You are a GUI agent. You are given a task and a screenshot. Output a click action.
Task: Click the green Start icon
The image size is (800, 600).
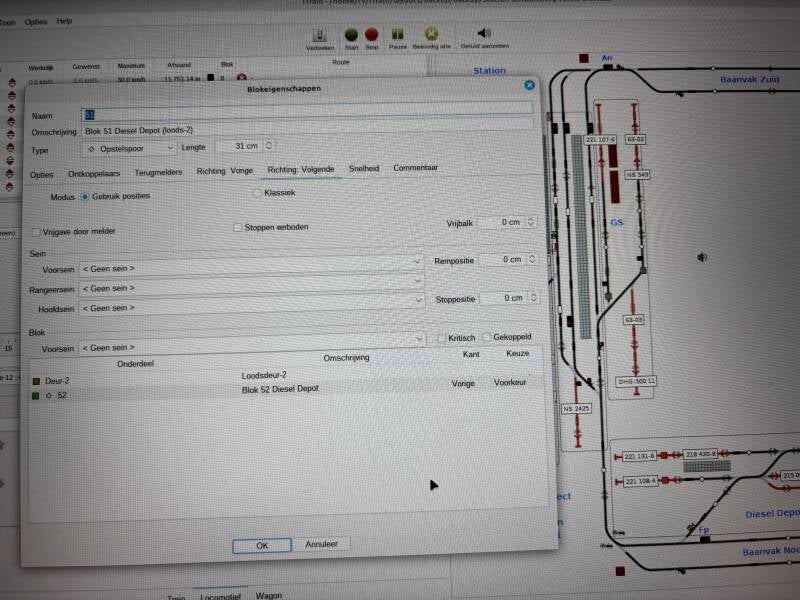(x=351, y=35)
